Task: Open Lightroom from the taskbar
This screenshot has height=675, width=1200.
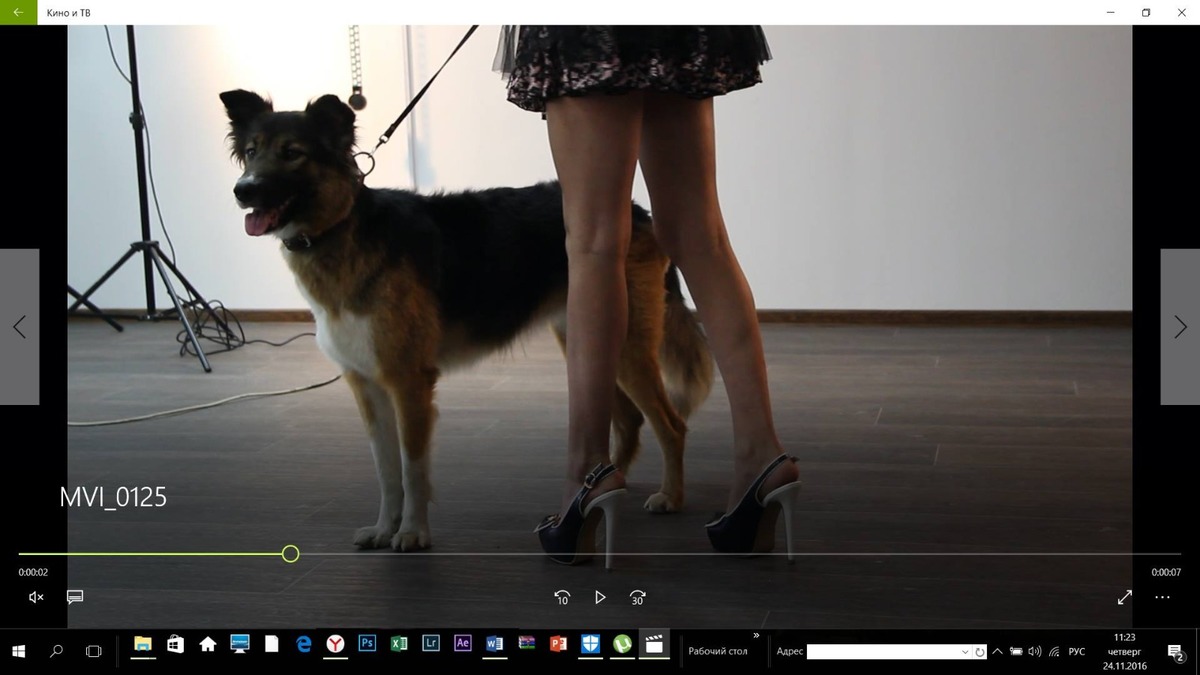Action: 431,644
